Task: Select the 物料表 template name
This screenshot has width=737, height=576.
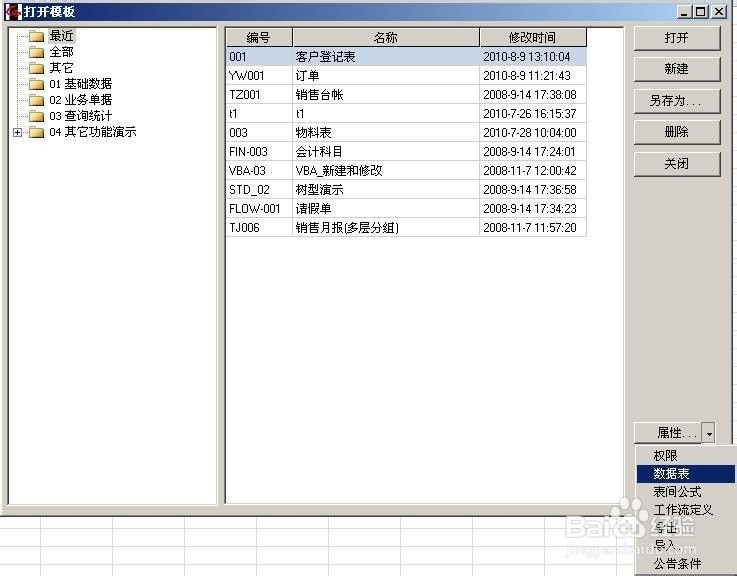Action: click(x=314, y=133)
